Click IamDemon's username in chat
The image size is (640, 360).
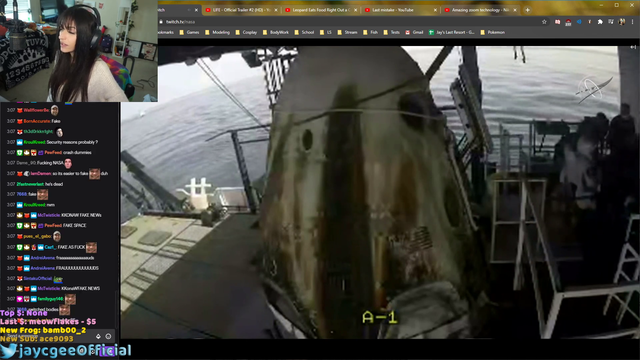pyautogui.click(x=41, y=173)
